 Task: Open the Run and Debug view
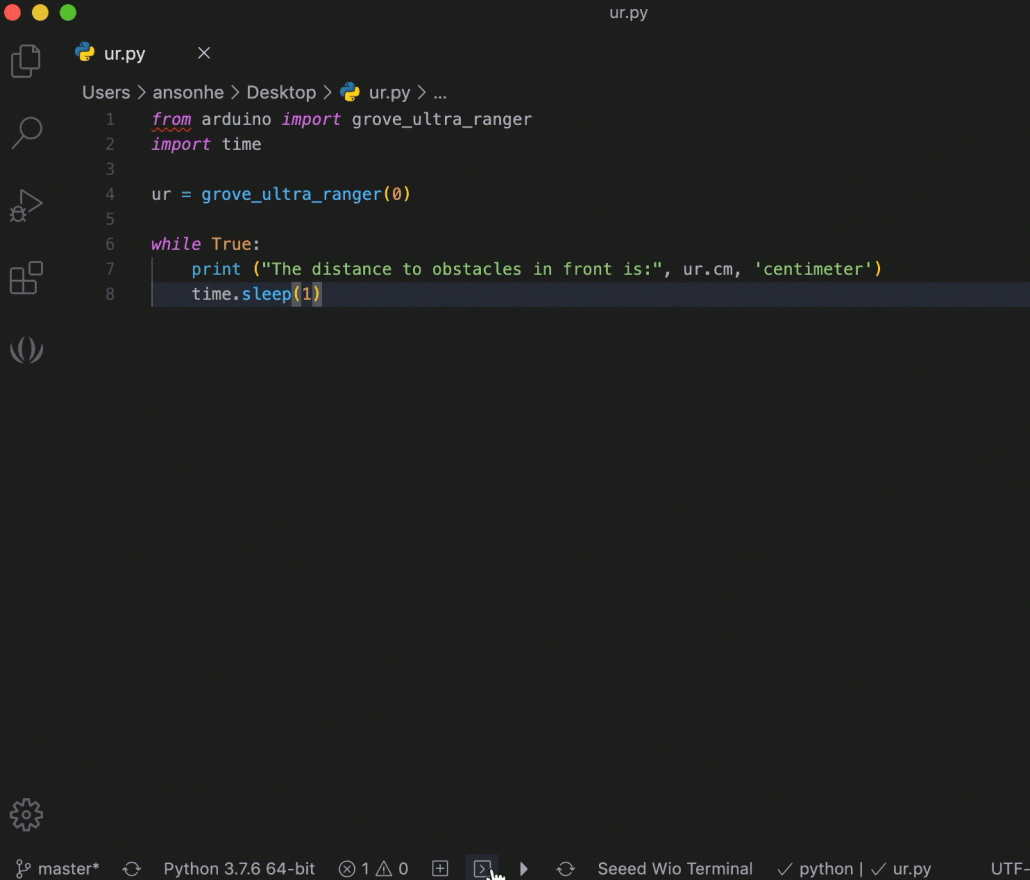26,204
